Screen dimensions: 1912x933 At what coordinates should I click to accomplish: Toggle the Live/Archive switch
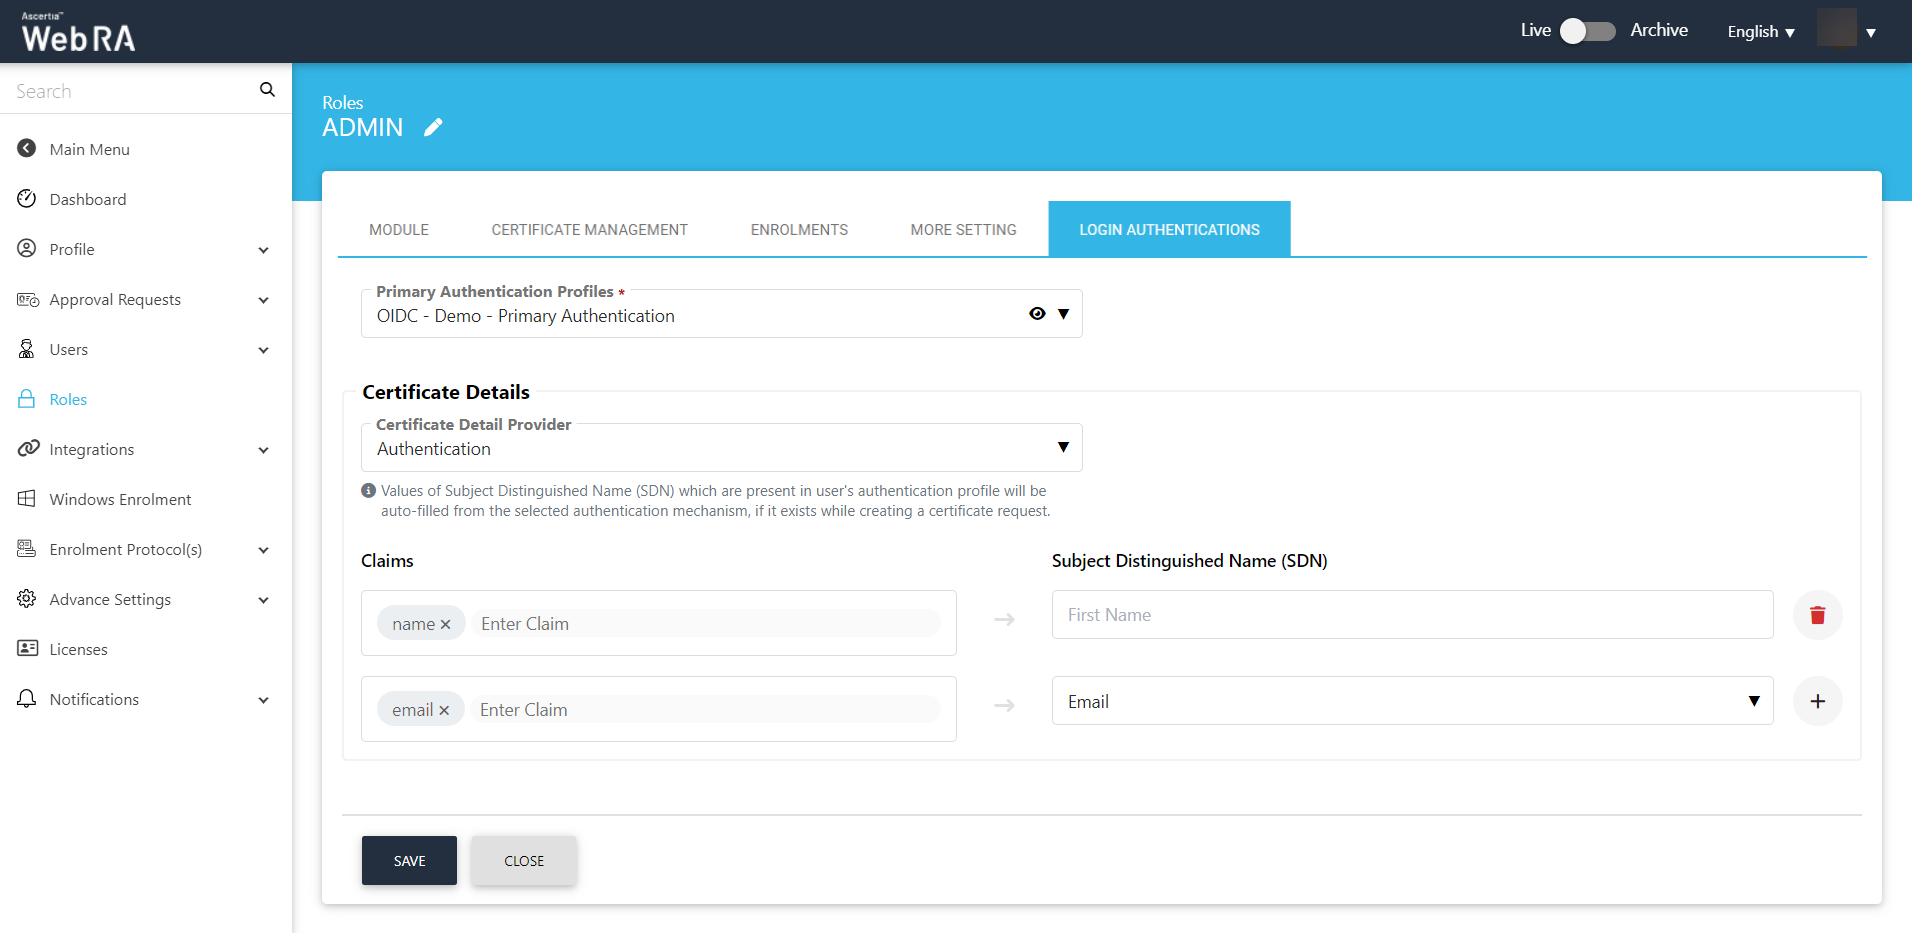point(1588,31)
